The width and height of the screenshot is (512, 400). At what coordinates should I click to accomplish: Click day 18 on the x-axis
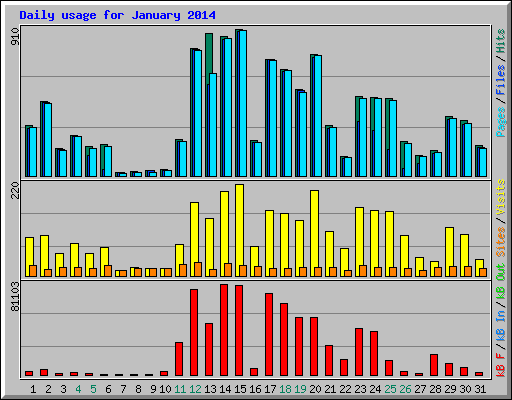[x=285, y=389]
